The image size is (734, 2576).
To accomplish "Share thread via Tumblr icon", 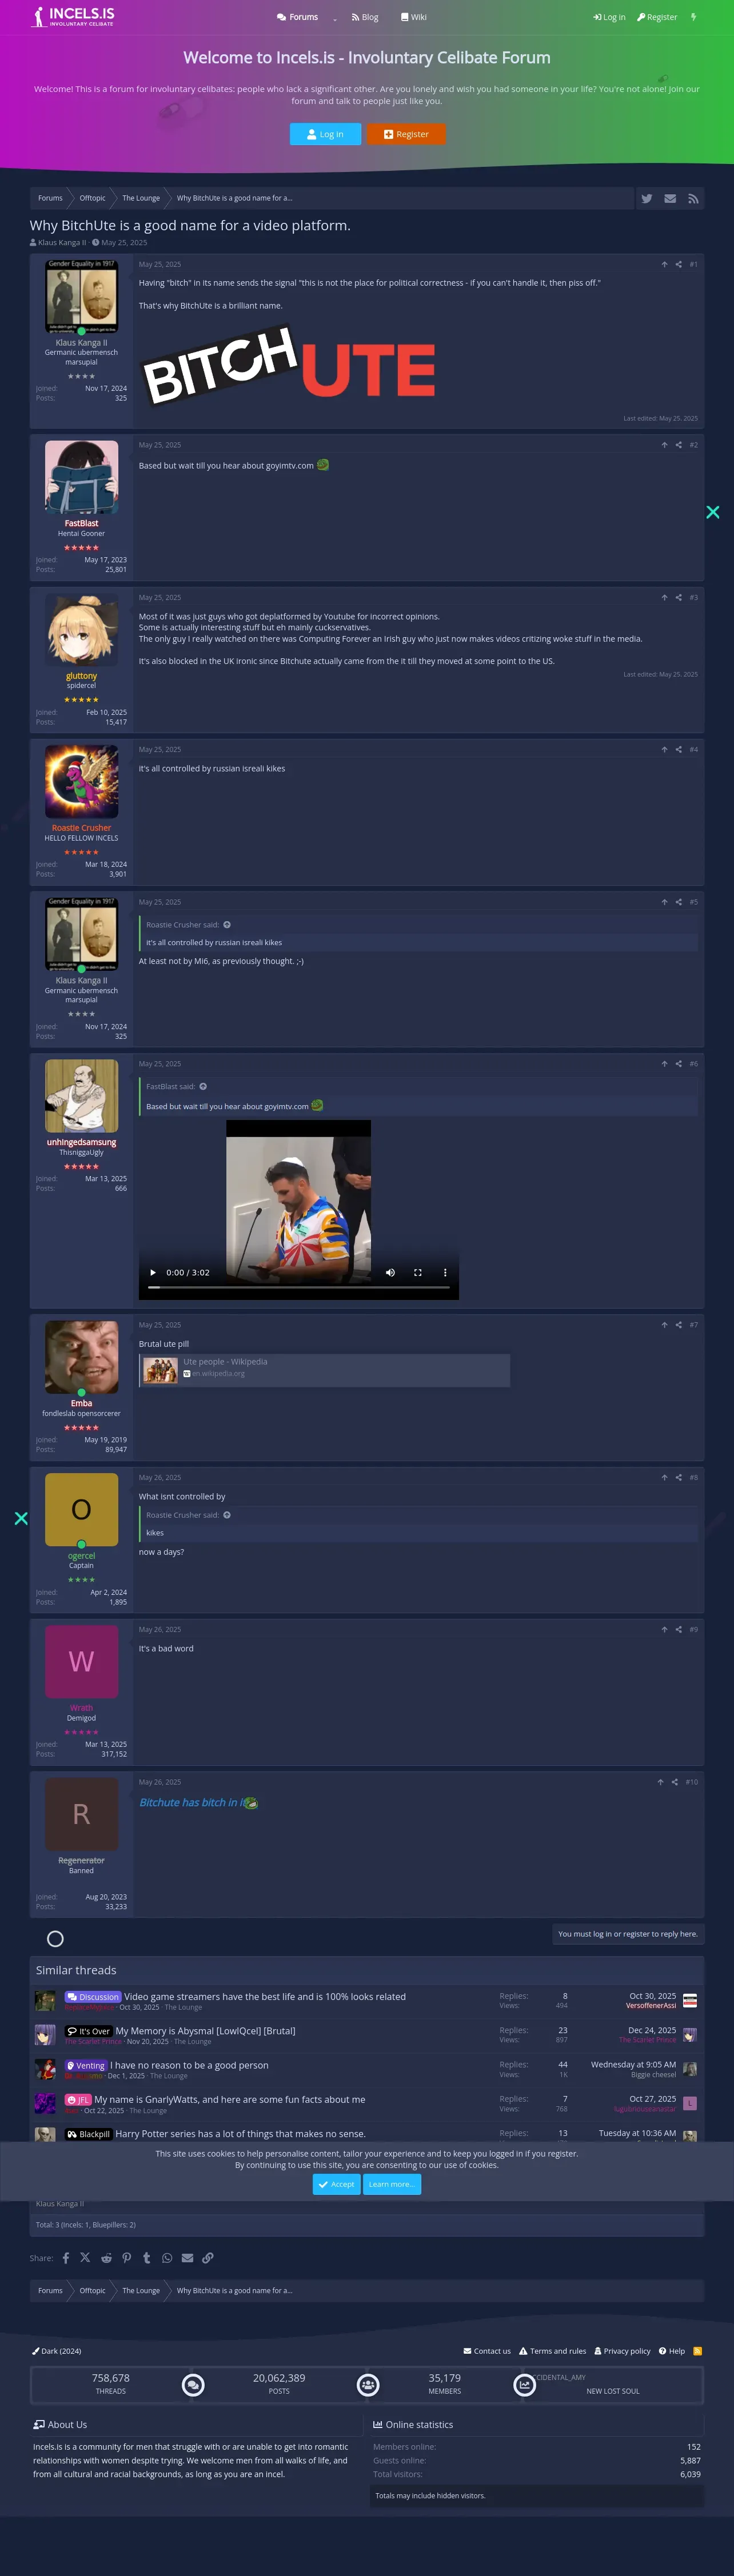I will pos(147,2258).
